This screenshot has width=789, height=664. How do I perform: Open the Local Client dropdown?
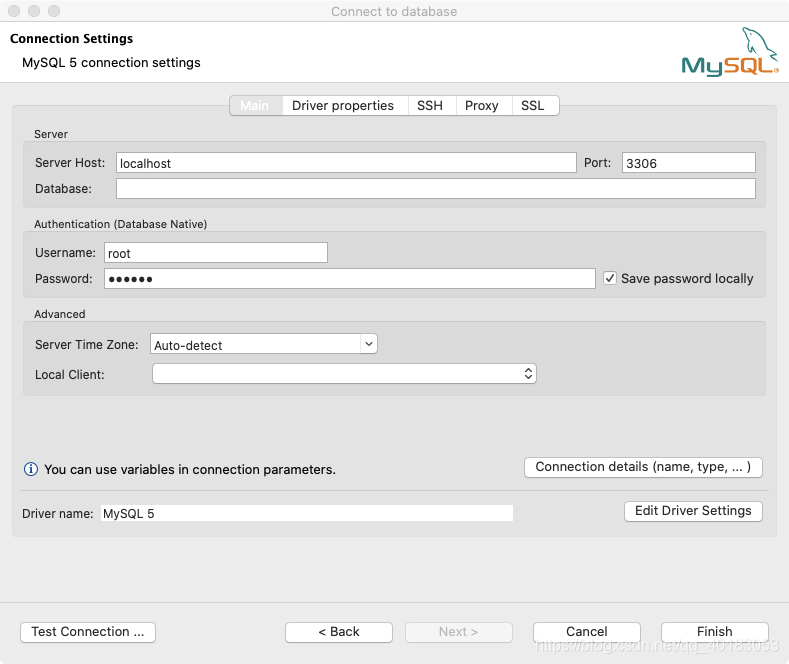344,374
